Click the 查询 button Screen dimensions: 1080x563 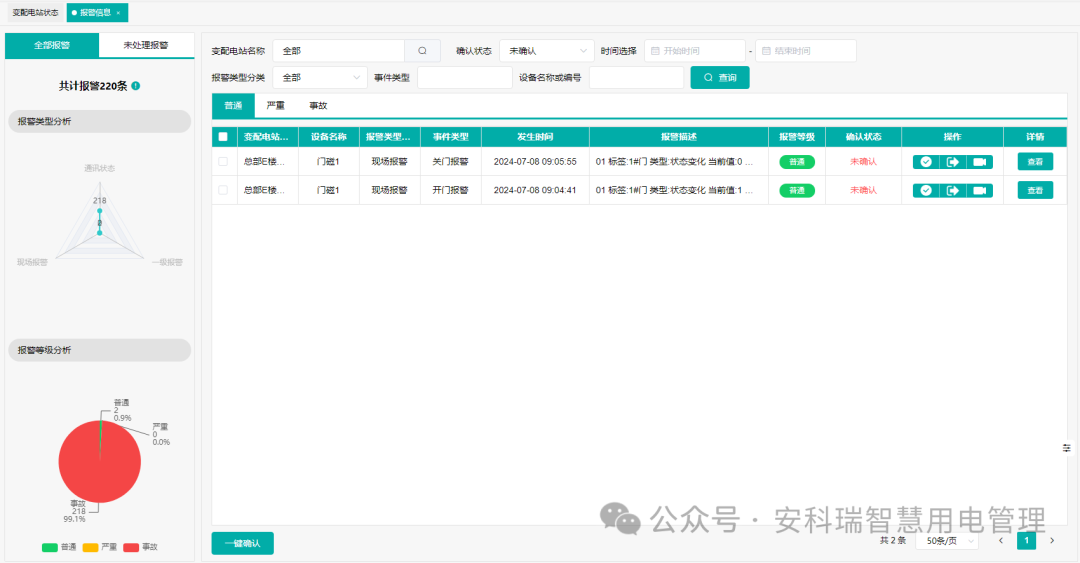coord(720,78)
